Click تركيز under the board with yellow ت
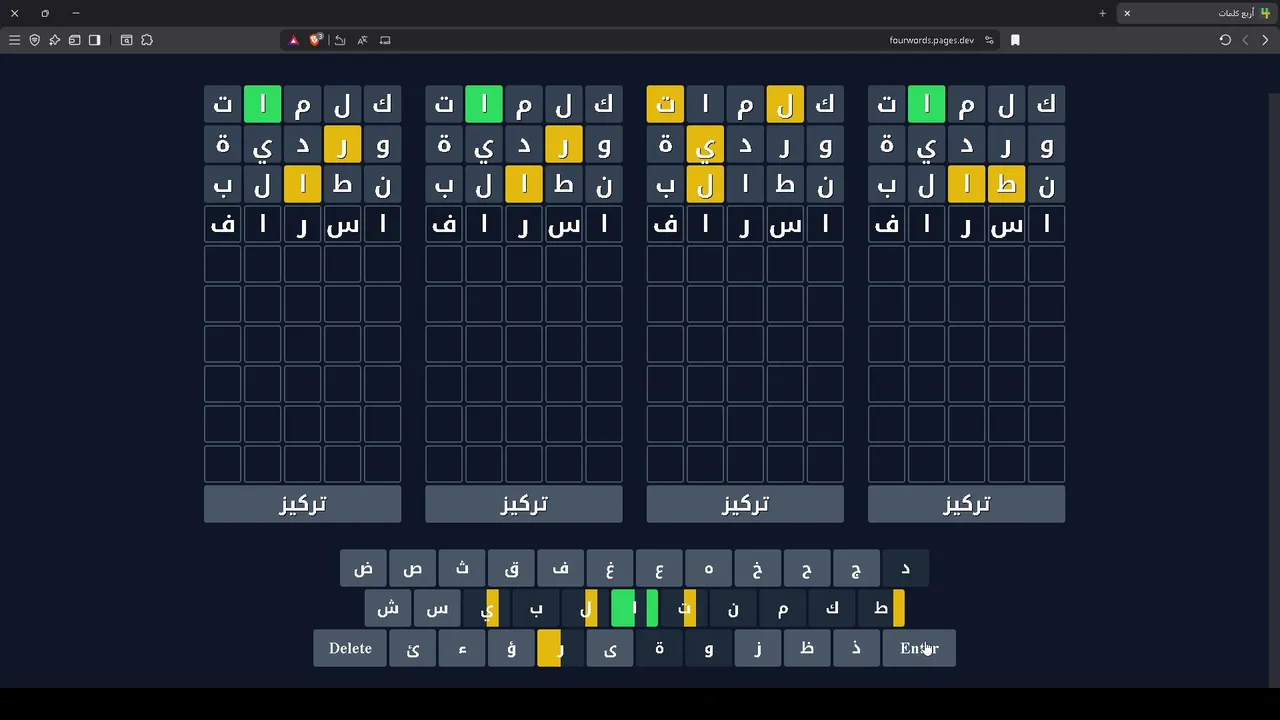Screen dimensions: 1280x720 [745, 504]
